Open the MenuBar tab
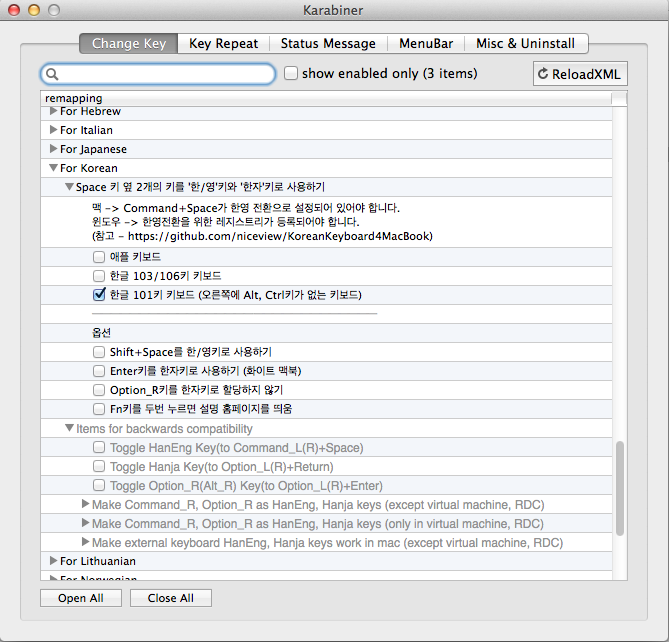Screen dimensions: 669x642 tap(426, 44)
